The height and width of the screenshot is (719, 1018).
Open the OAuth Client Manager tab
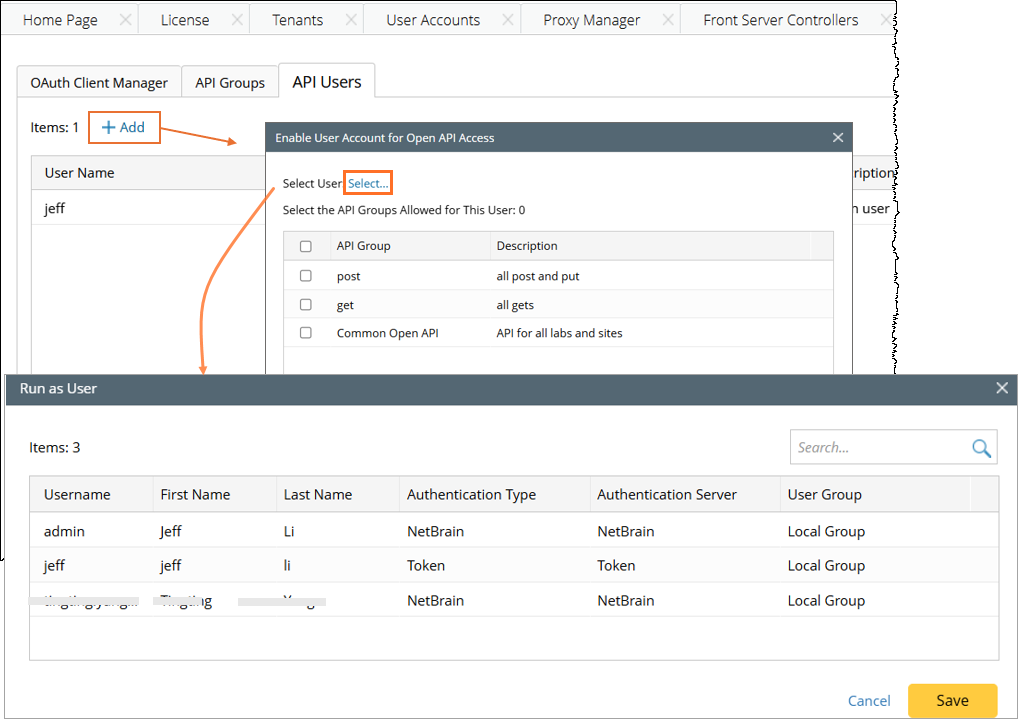[99, 83]
